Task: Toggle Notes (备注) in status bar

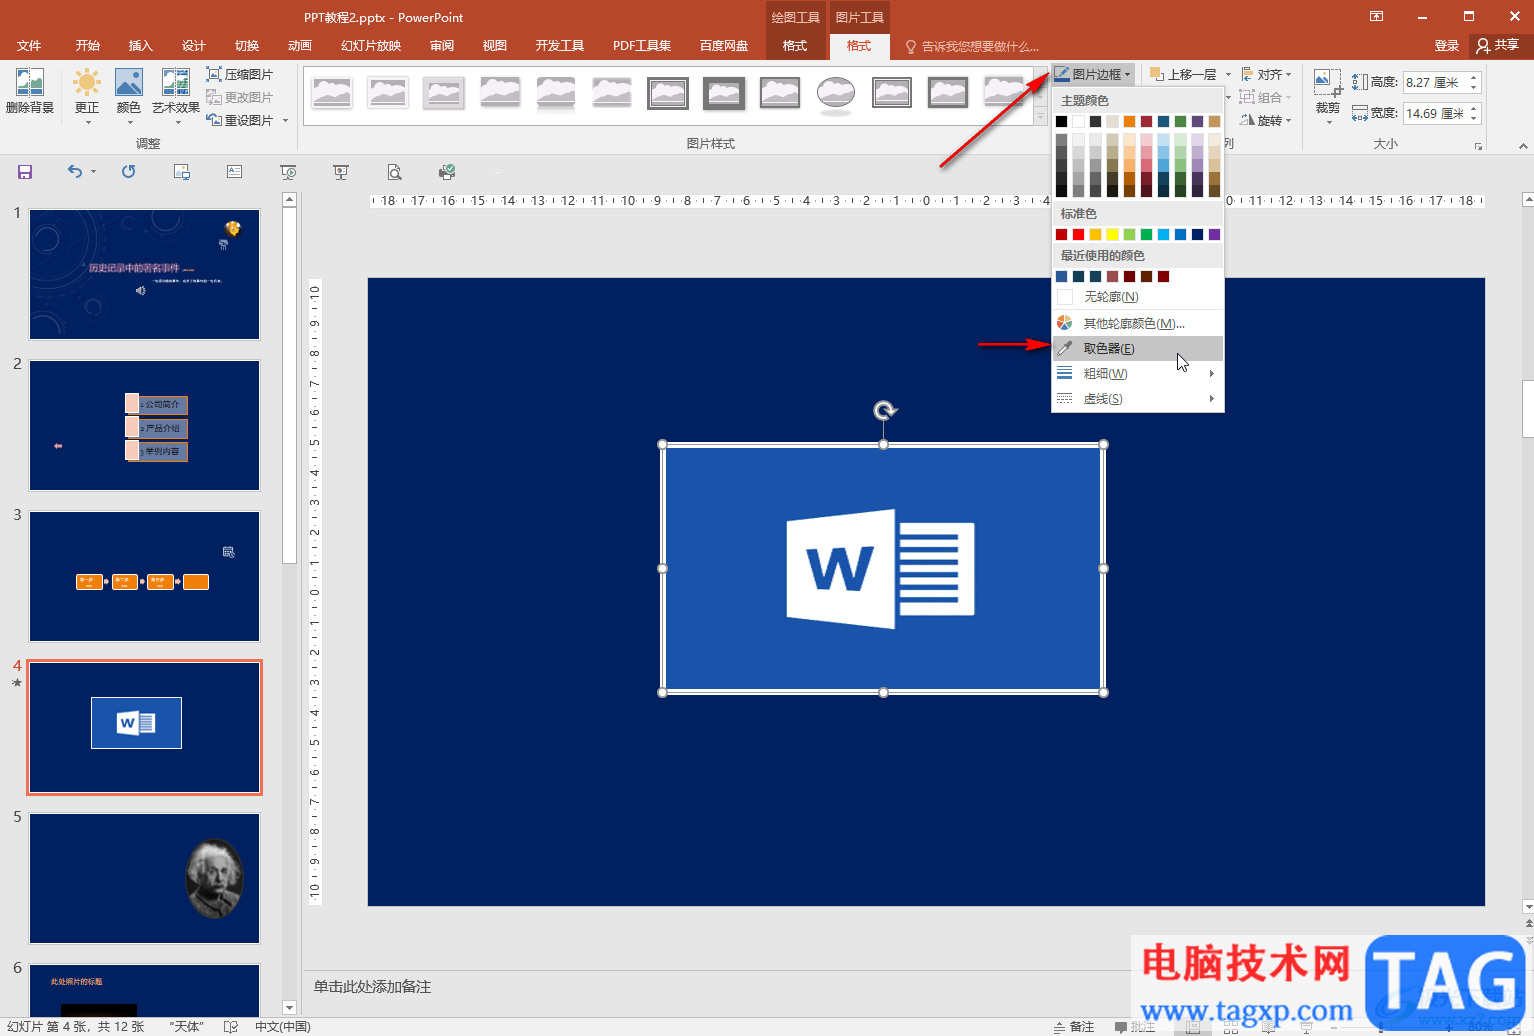Action: (1074, 1027)
